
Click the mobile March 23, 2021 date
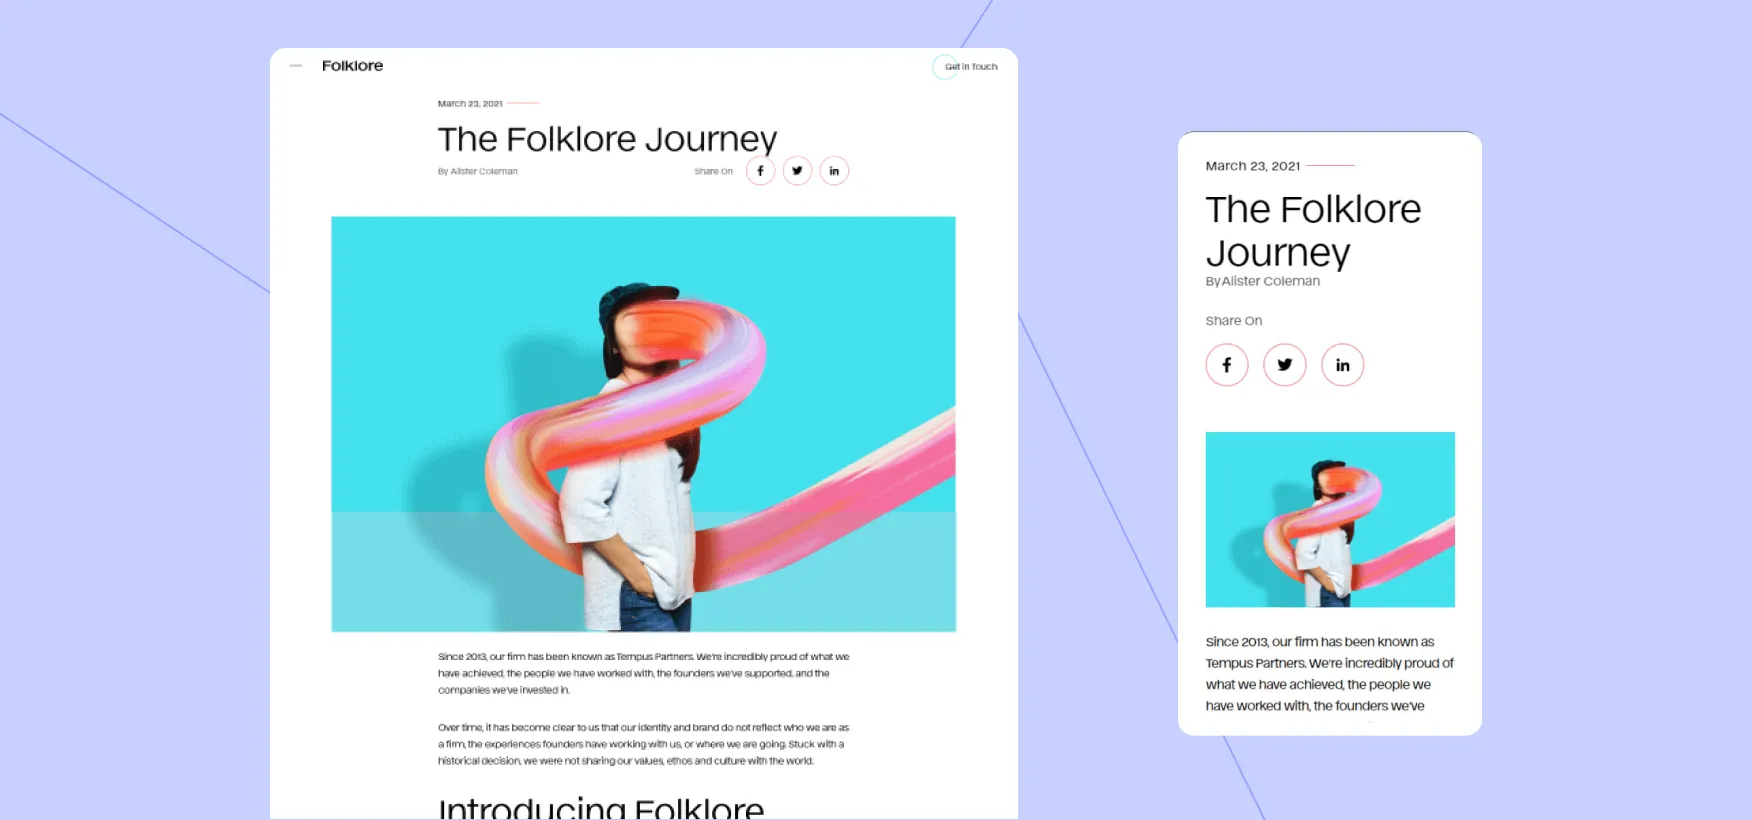pos(1253,166)
